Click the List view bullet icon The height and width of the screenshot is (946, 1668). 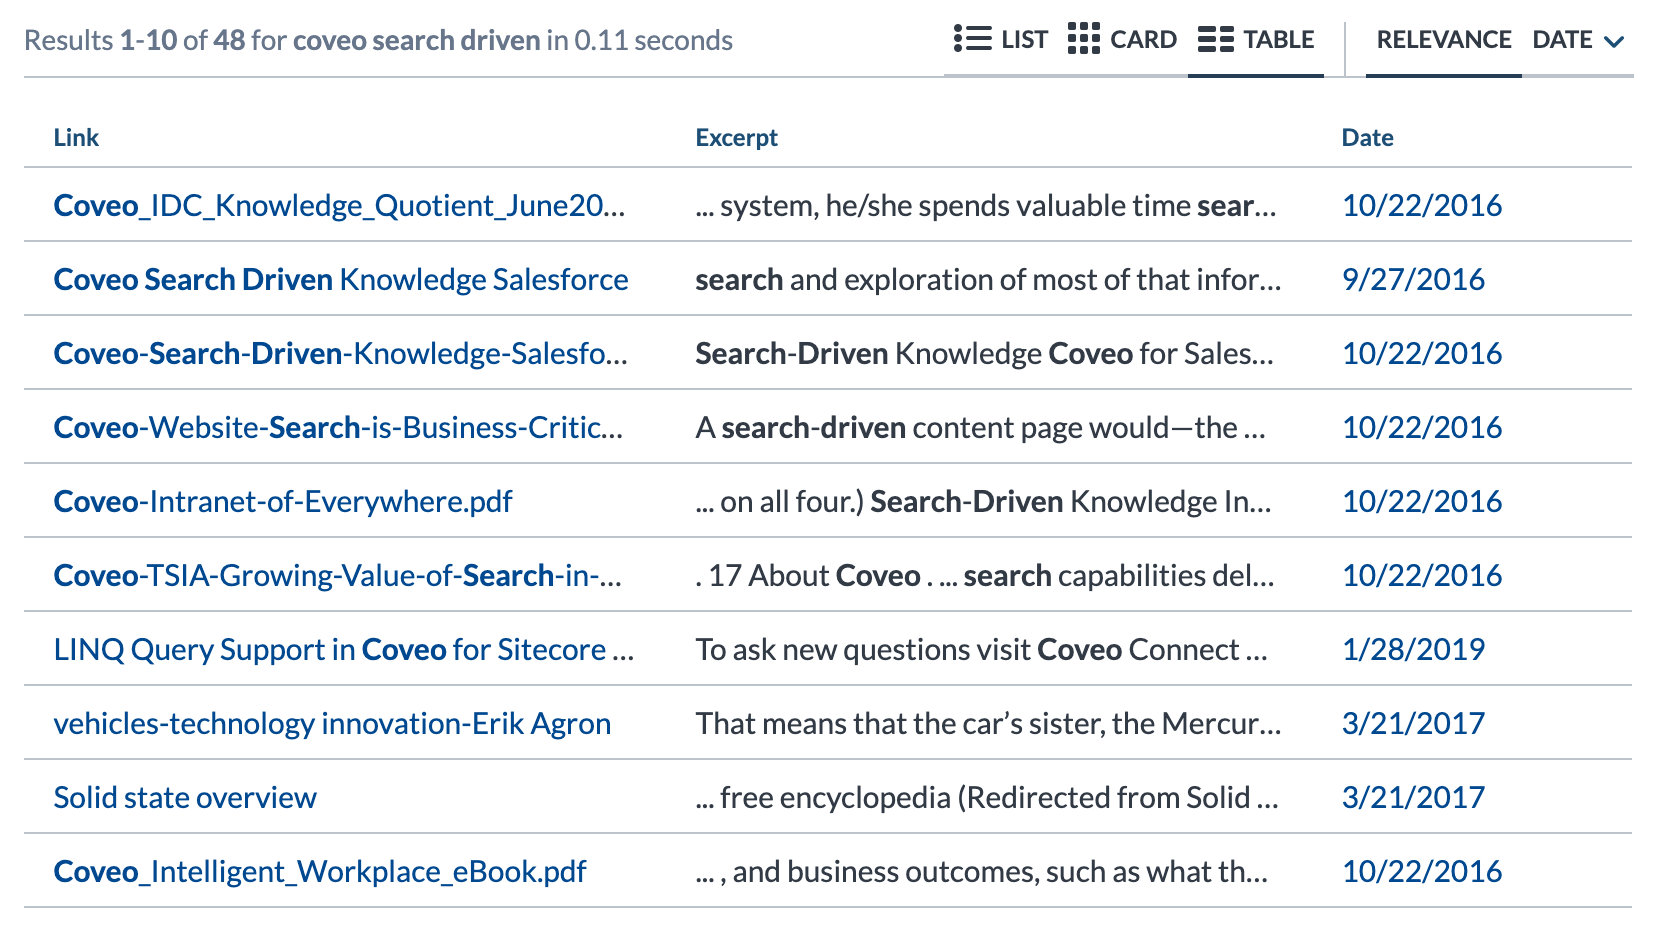coord(972,39)
